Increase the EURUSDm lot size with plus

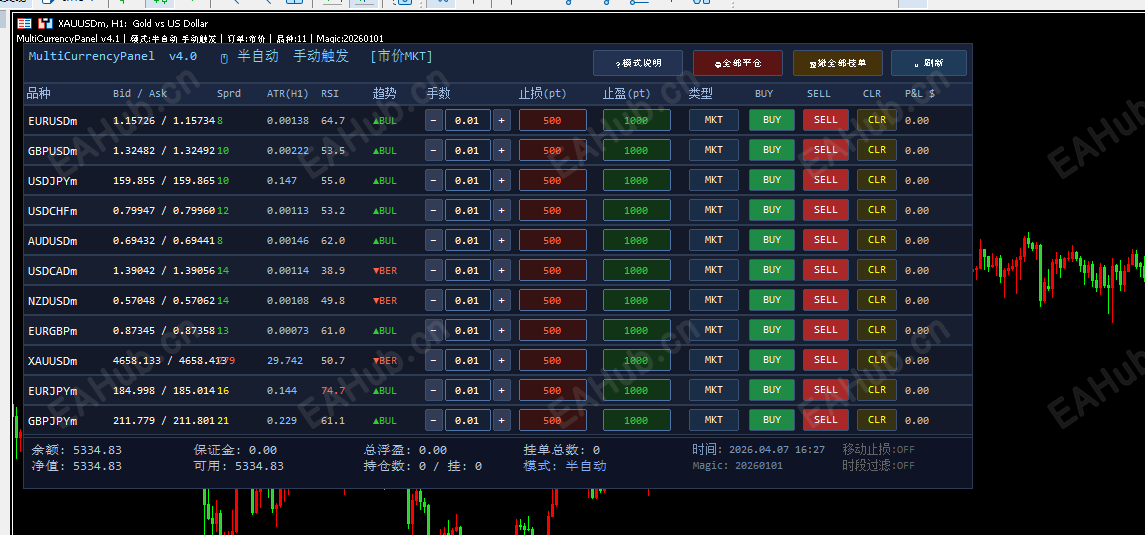click(502, 120)
